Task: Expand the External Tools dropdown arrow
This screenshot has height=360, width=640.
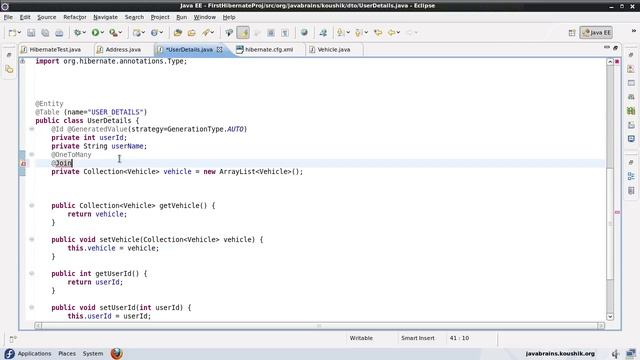Action: click(120, 33)
